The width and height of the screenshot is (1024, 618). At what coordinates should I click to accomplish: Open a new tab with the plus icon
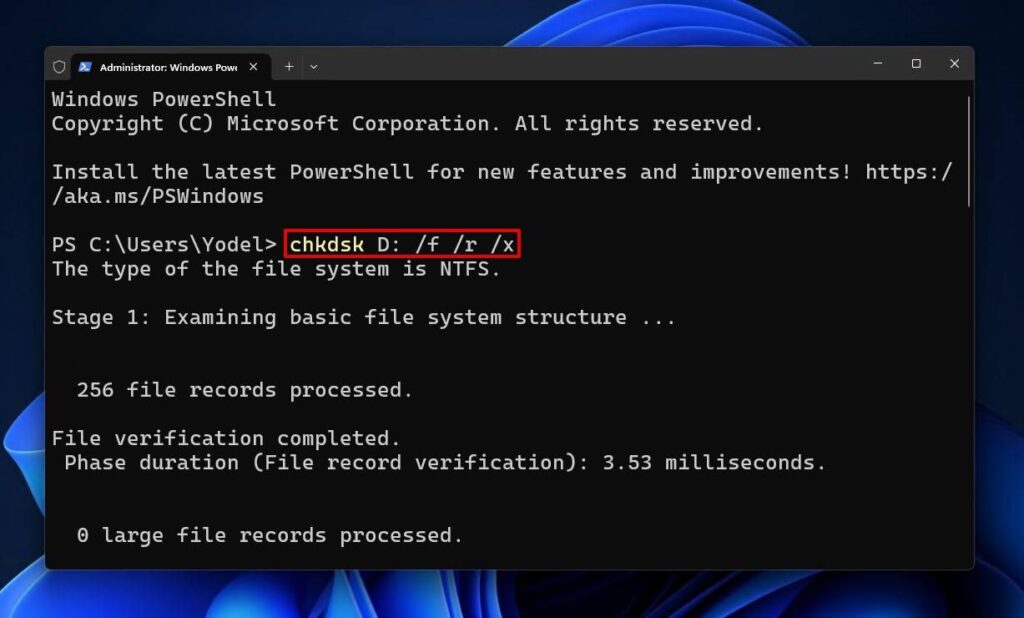click(x=288, y=65)
